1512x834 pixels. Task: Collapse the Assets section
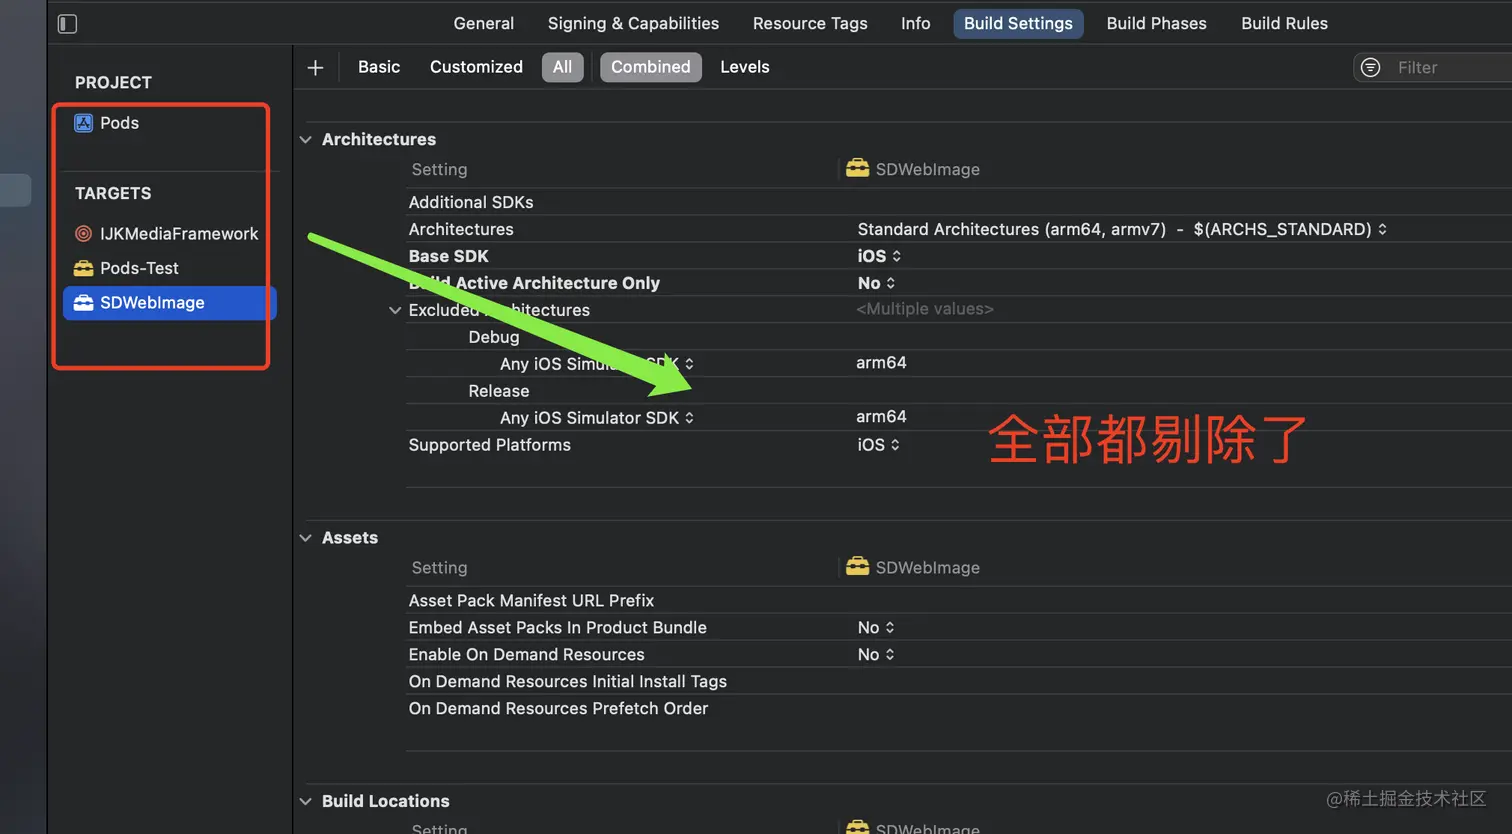pyautogui.click(x=306, y=538)
